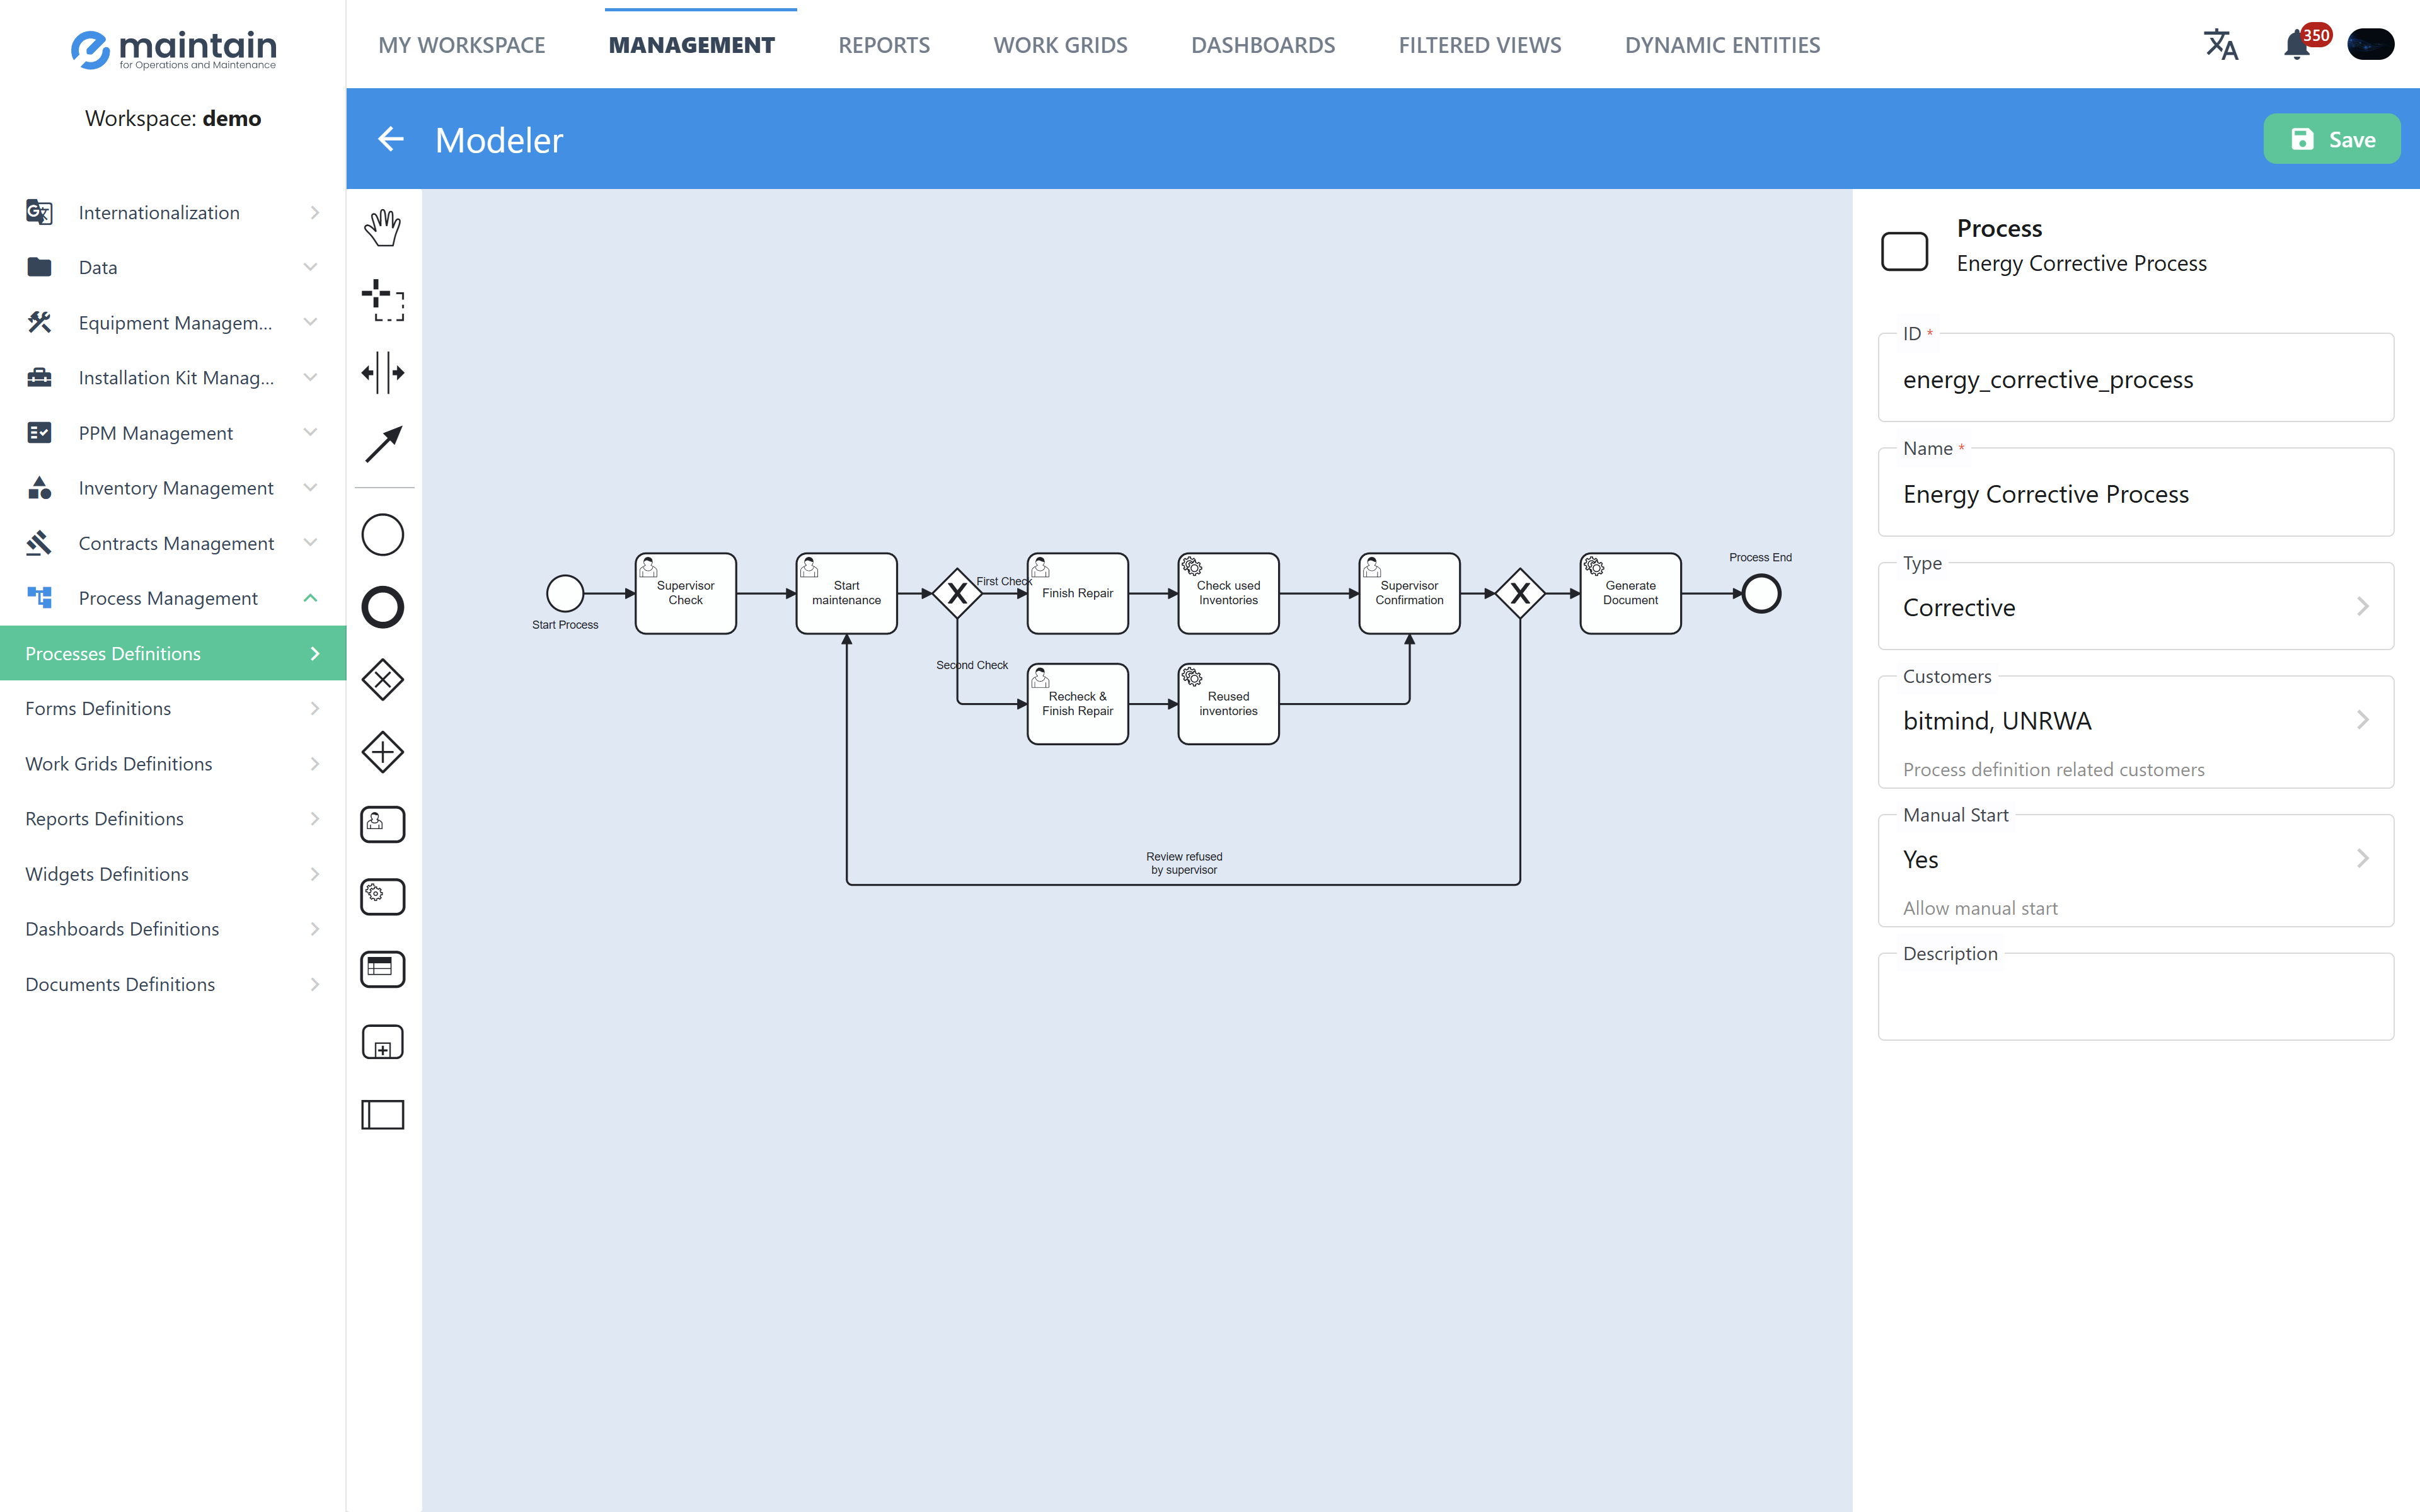The image size is (2420, 1512).
Task: Click the language translate icon
Action: coord(2220,45)
